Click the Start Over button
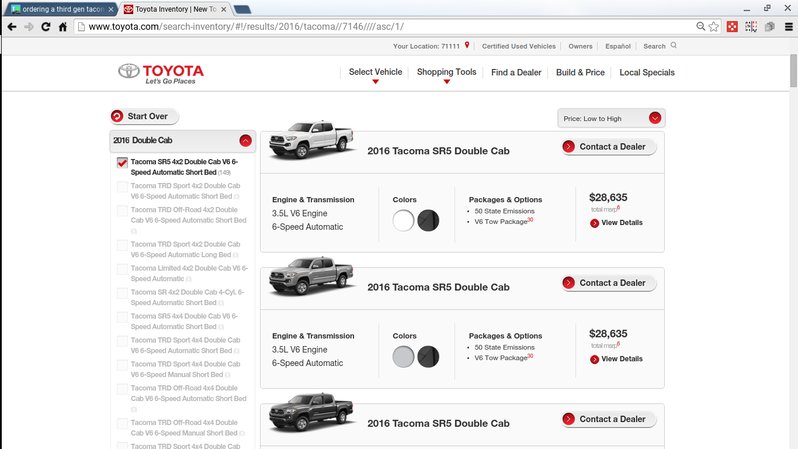Viewport: 798px width, 449px height. coord(145,116)
